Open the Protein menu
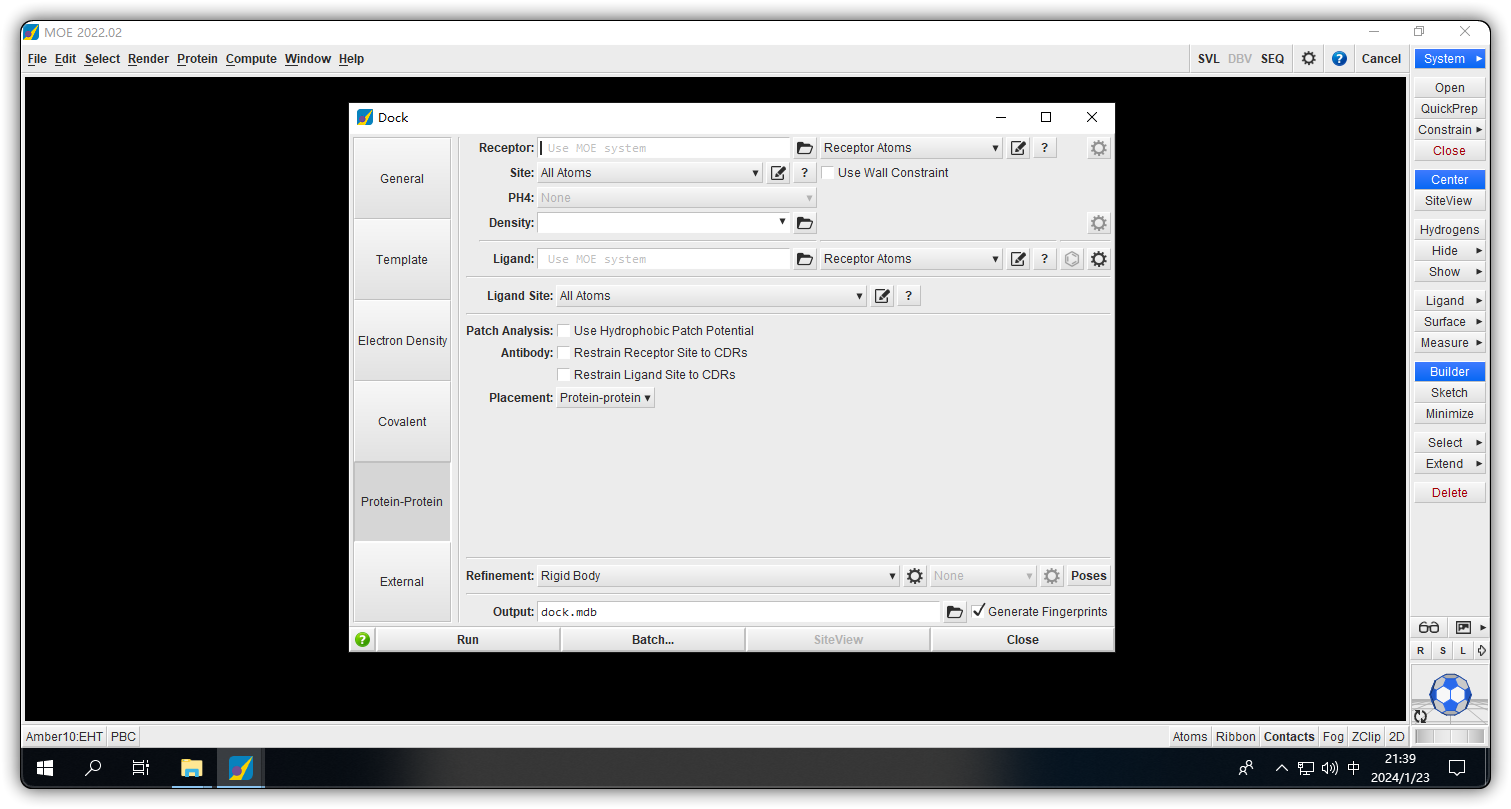1511x809 pixels. [197, 59]
